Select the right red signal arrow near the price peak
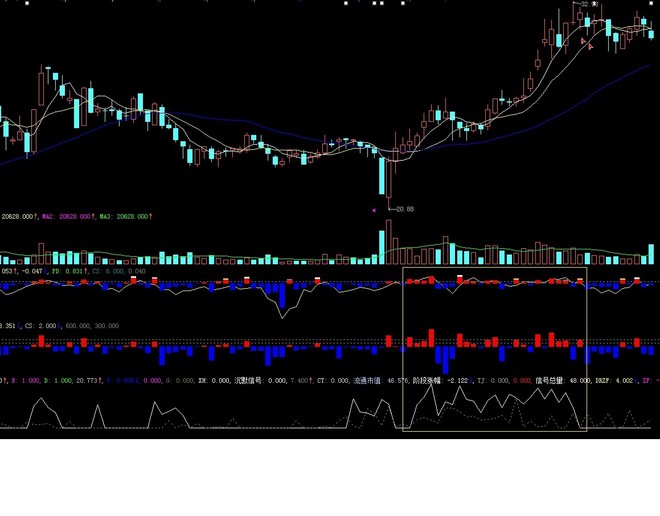The image size is (660, 516). tap(591, 46)
